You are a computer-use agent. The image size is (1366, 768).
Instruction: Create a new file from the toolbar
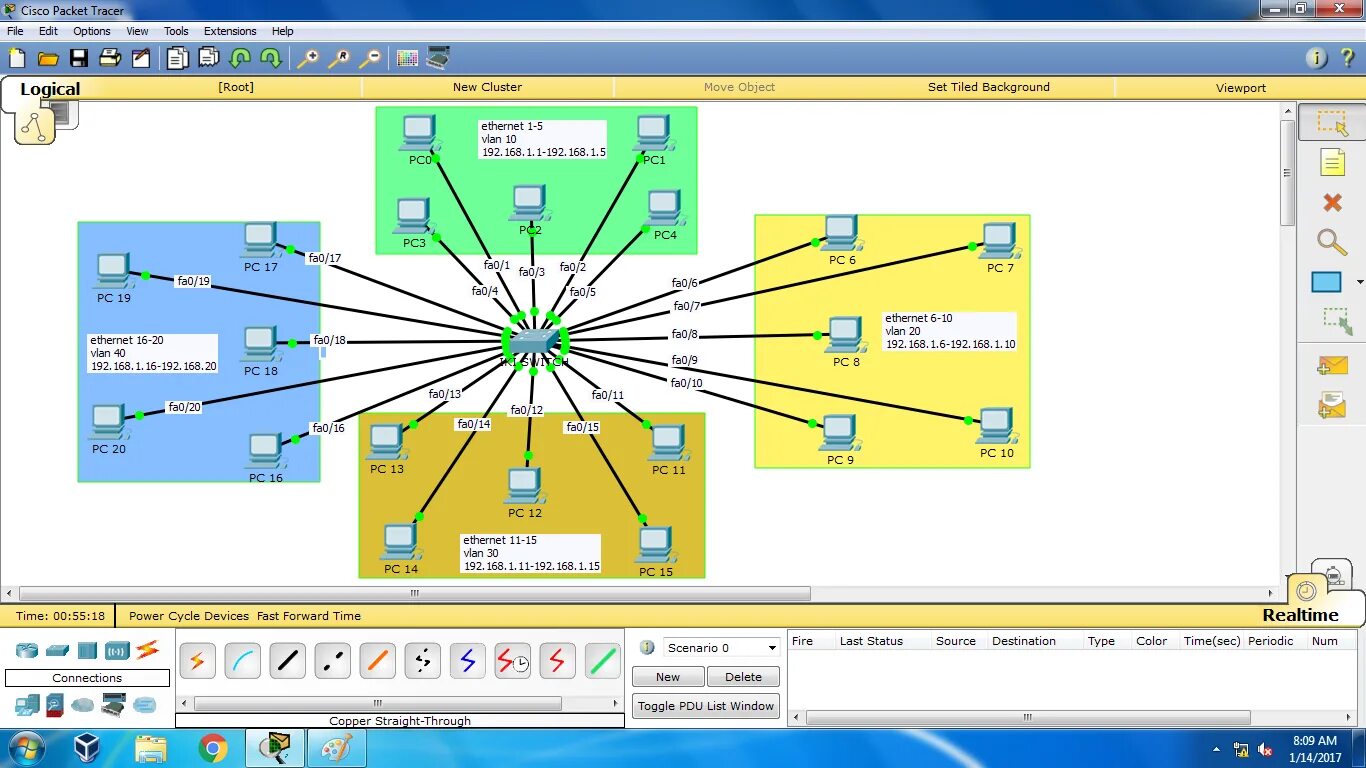(x=17, y=58)
